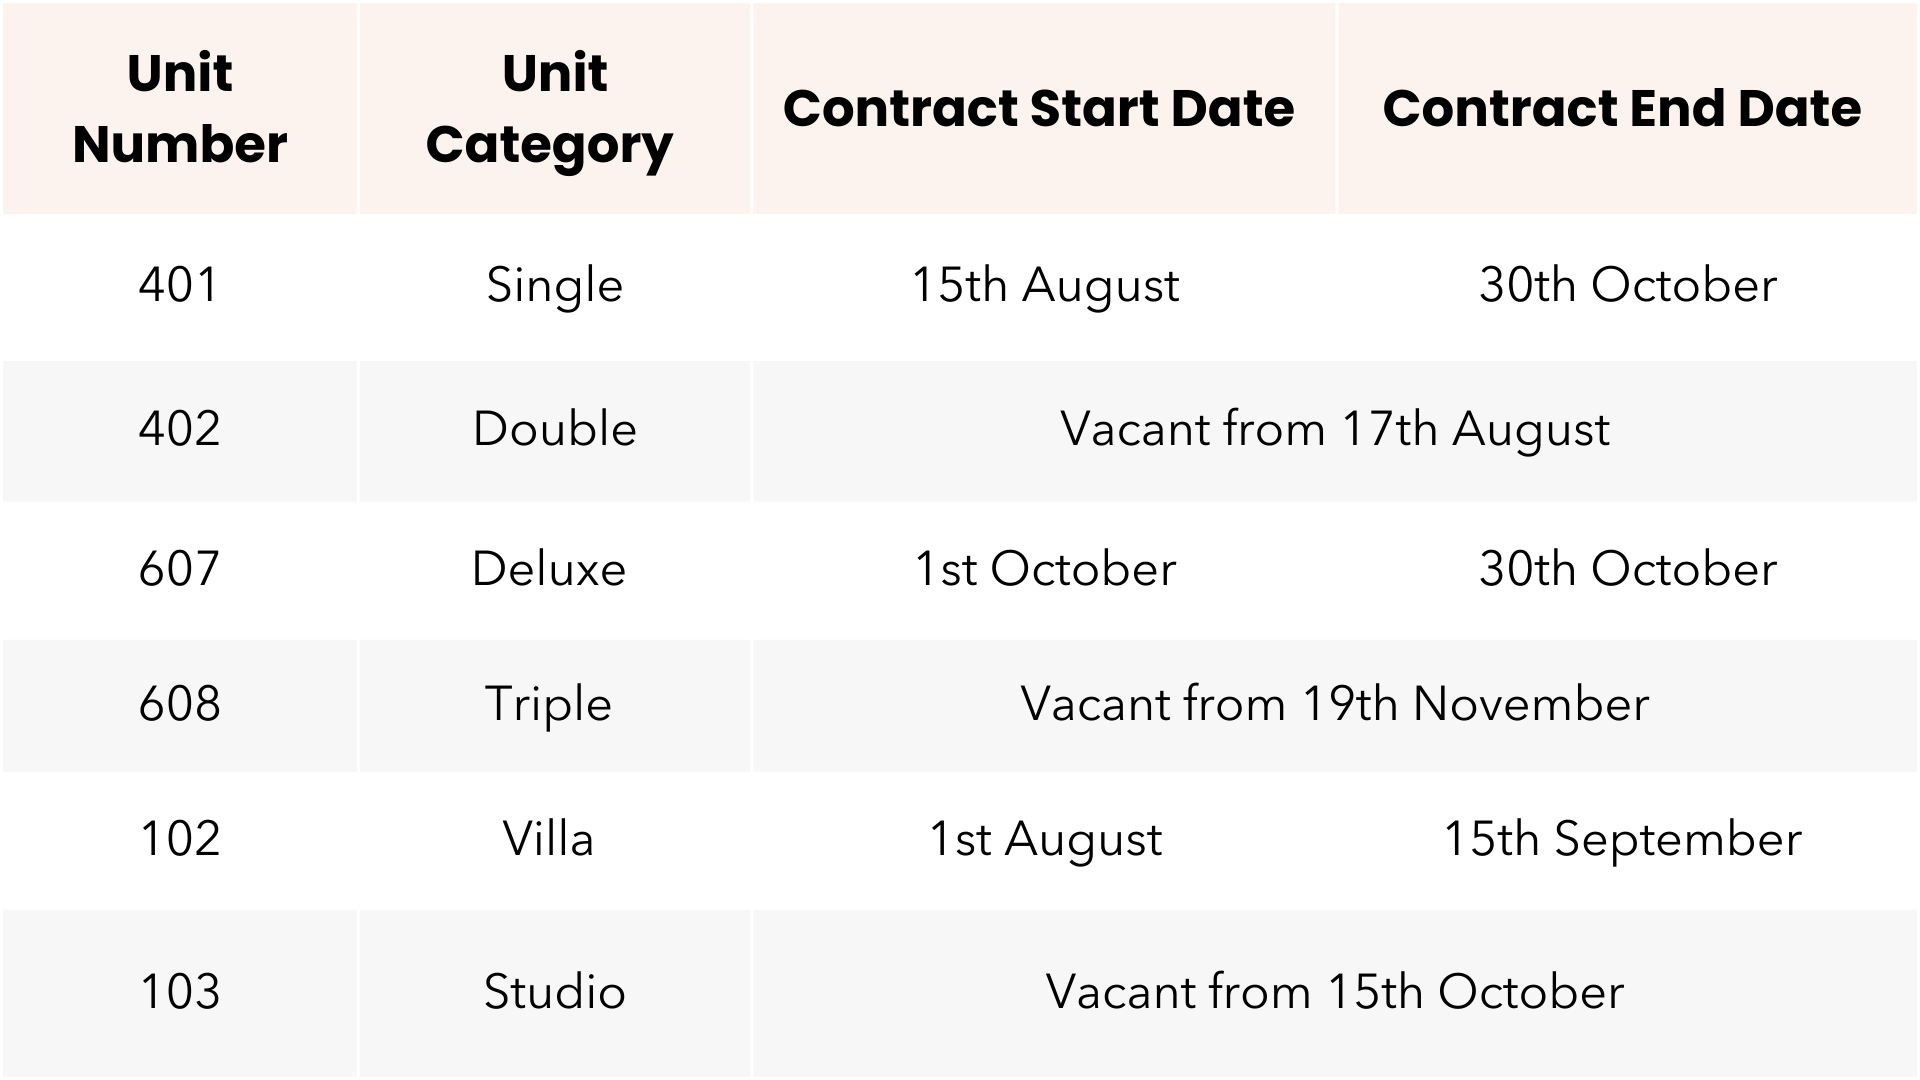Click the Studio category cell
The image size is (1920, 1080).
[554, 992]
